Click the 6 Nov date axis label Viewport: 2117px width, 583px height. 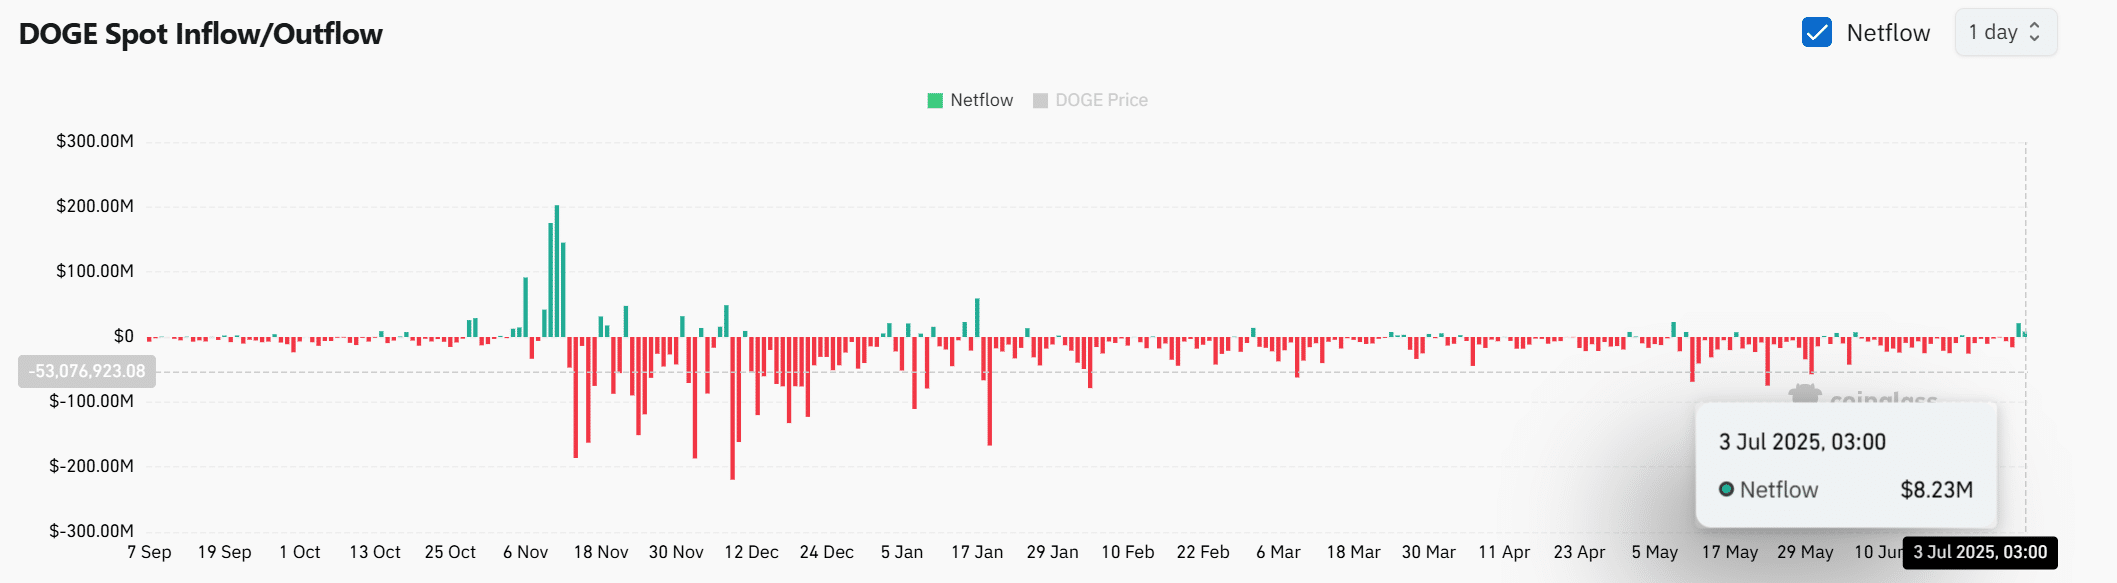click(525, 552)
